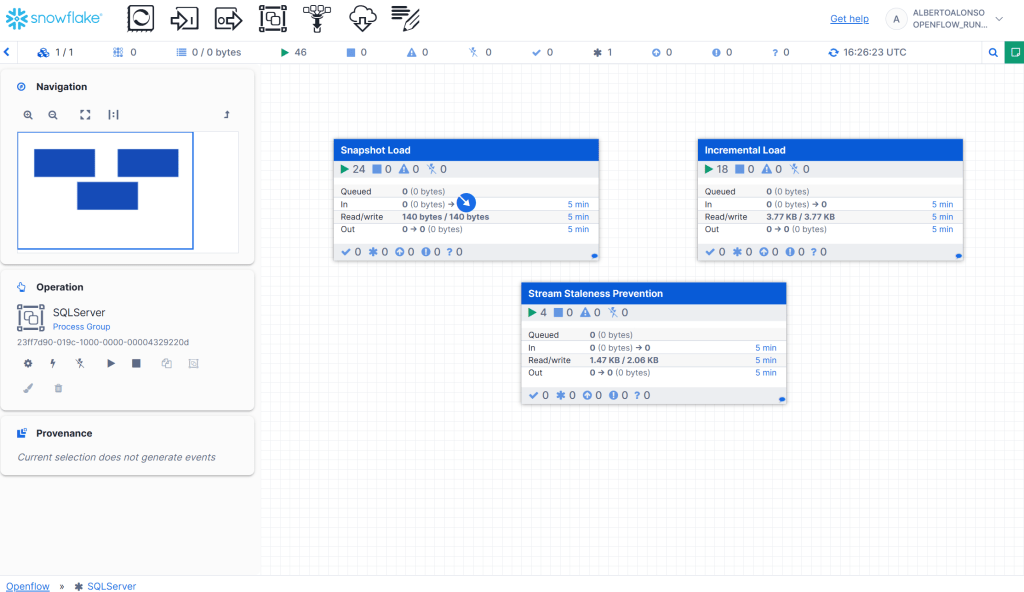Open the search magnifier in the status bar
The image size is (1024, 592).
[993, 52]
